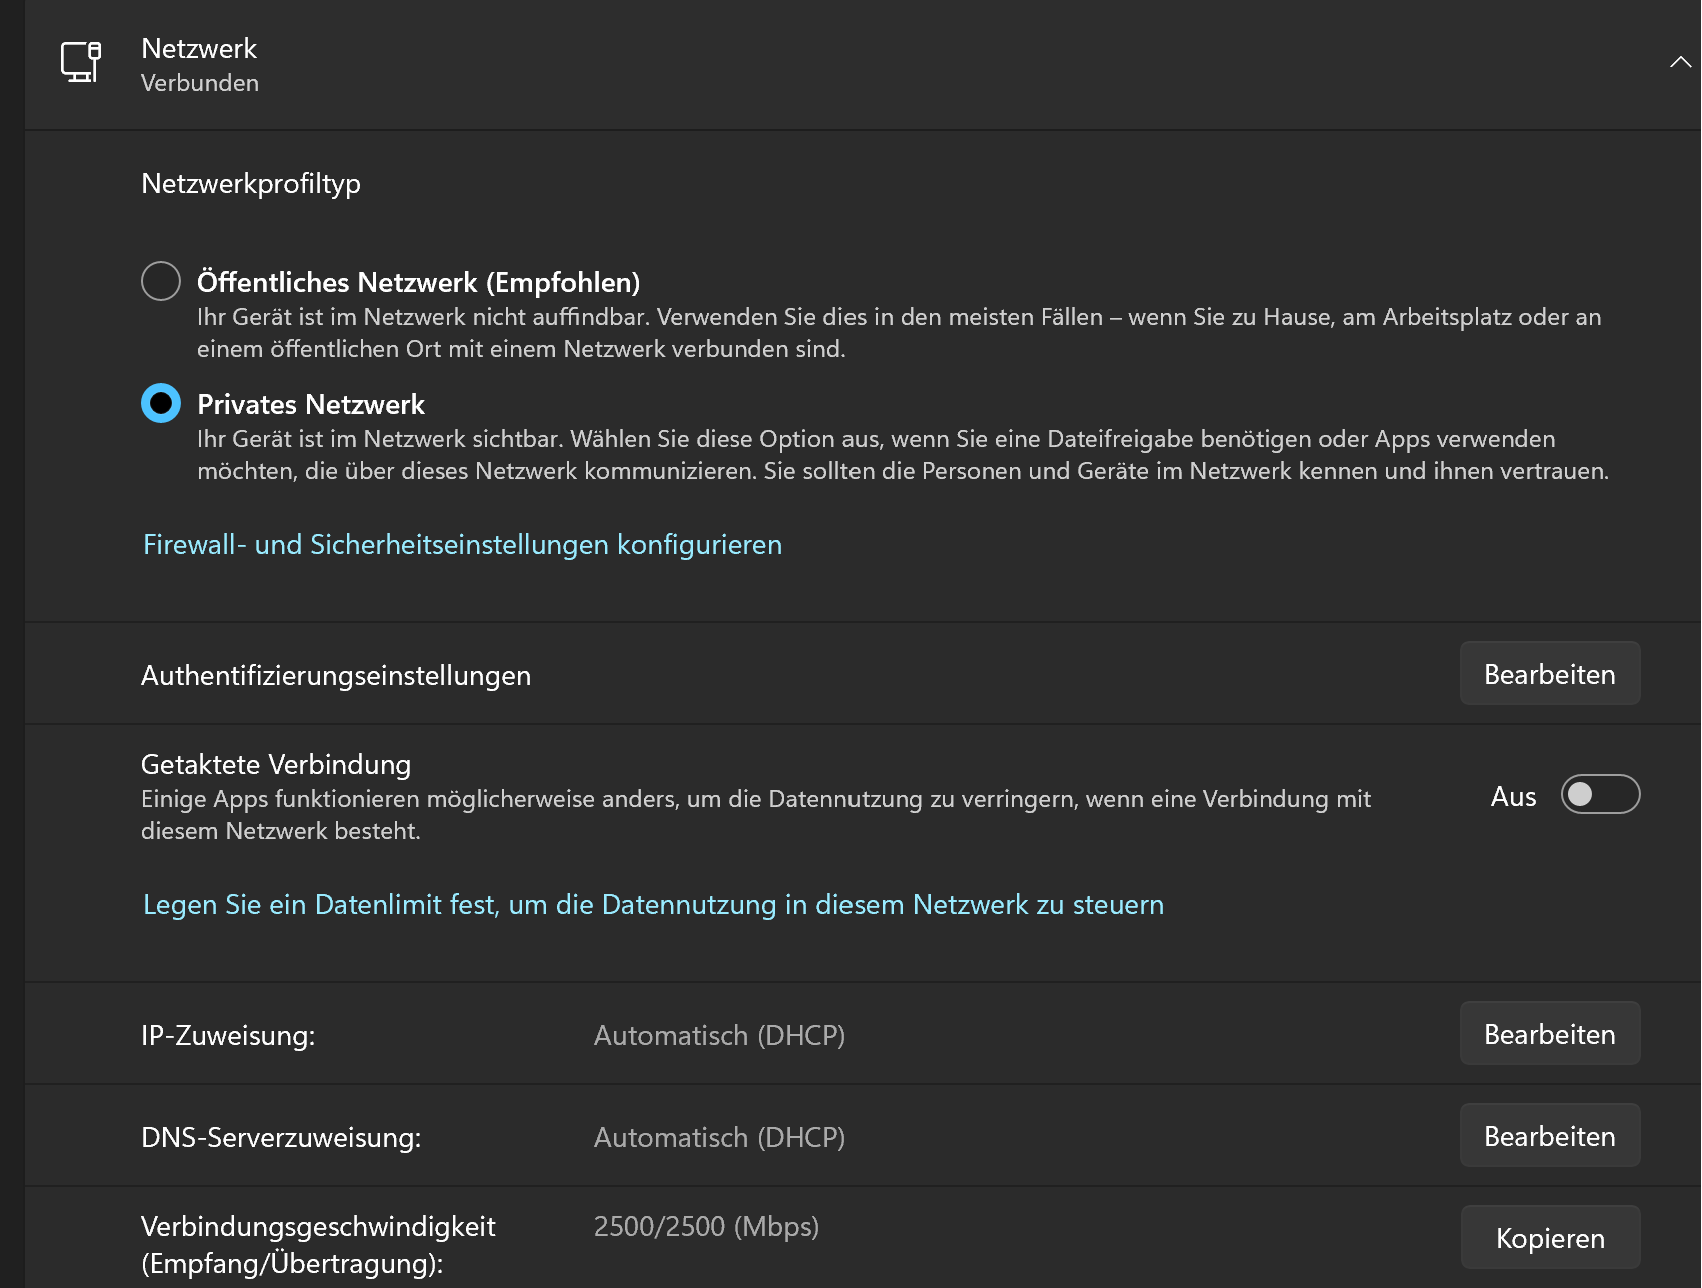This screenshot has height=1288, width=1702.
Task: Click the DNS-Serverzuweisung Automatisch (DHCP) value
Action: point(719,1137)
